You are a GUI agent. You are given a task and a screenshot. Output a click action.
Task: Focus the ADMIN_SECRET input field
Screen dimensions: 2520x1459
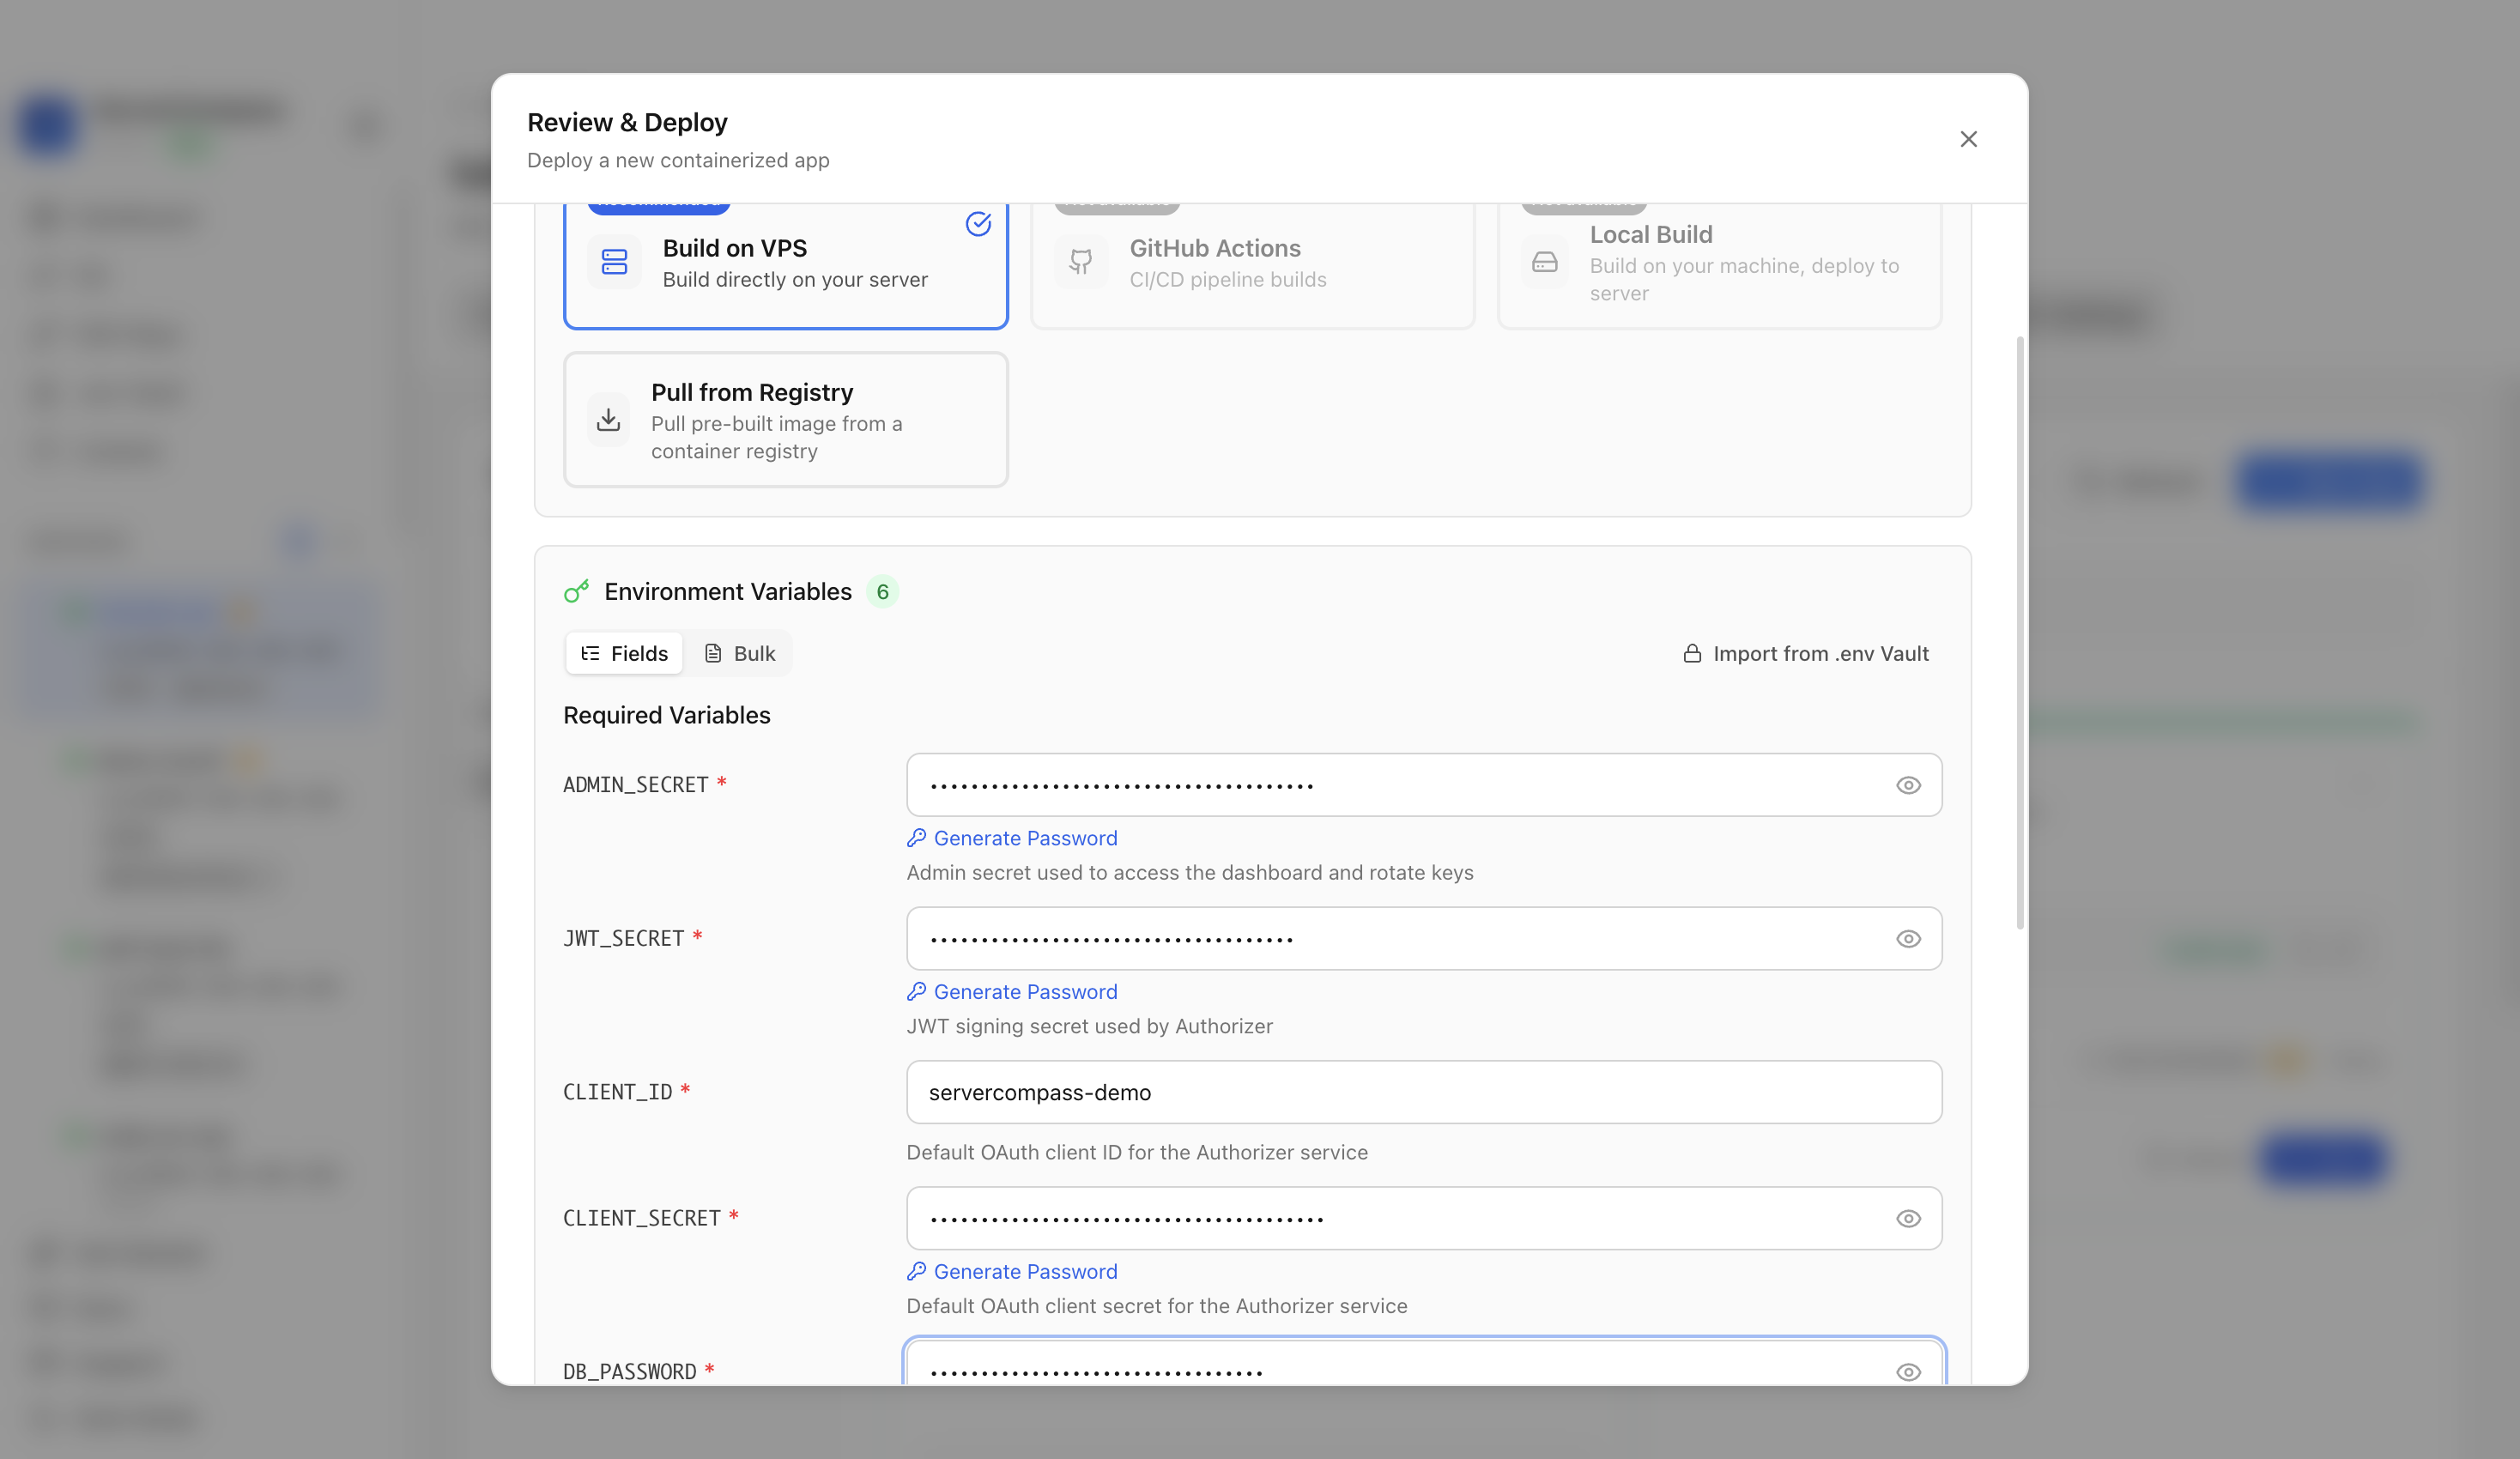(x=1424, y=785)
